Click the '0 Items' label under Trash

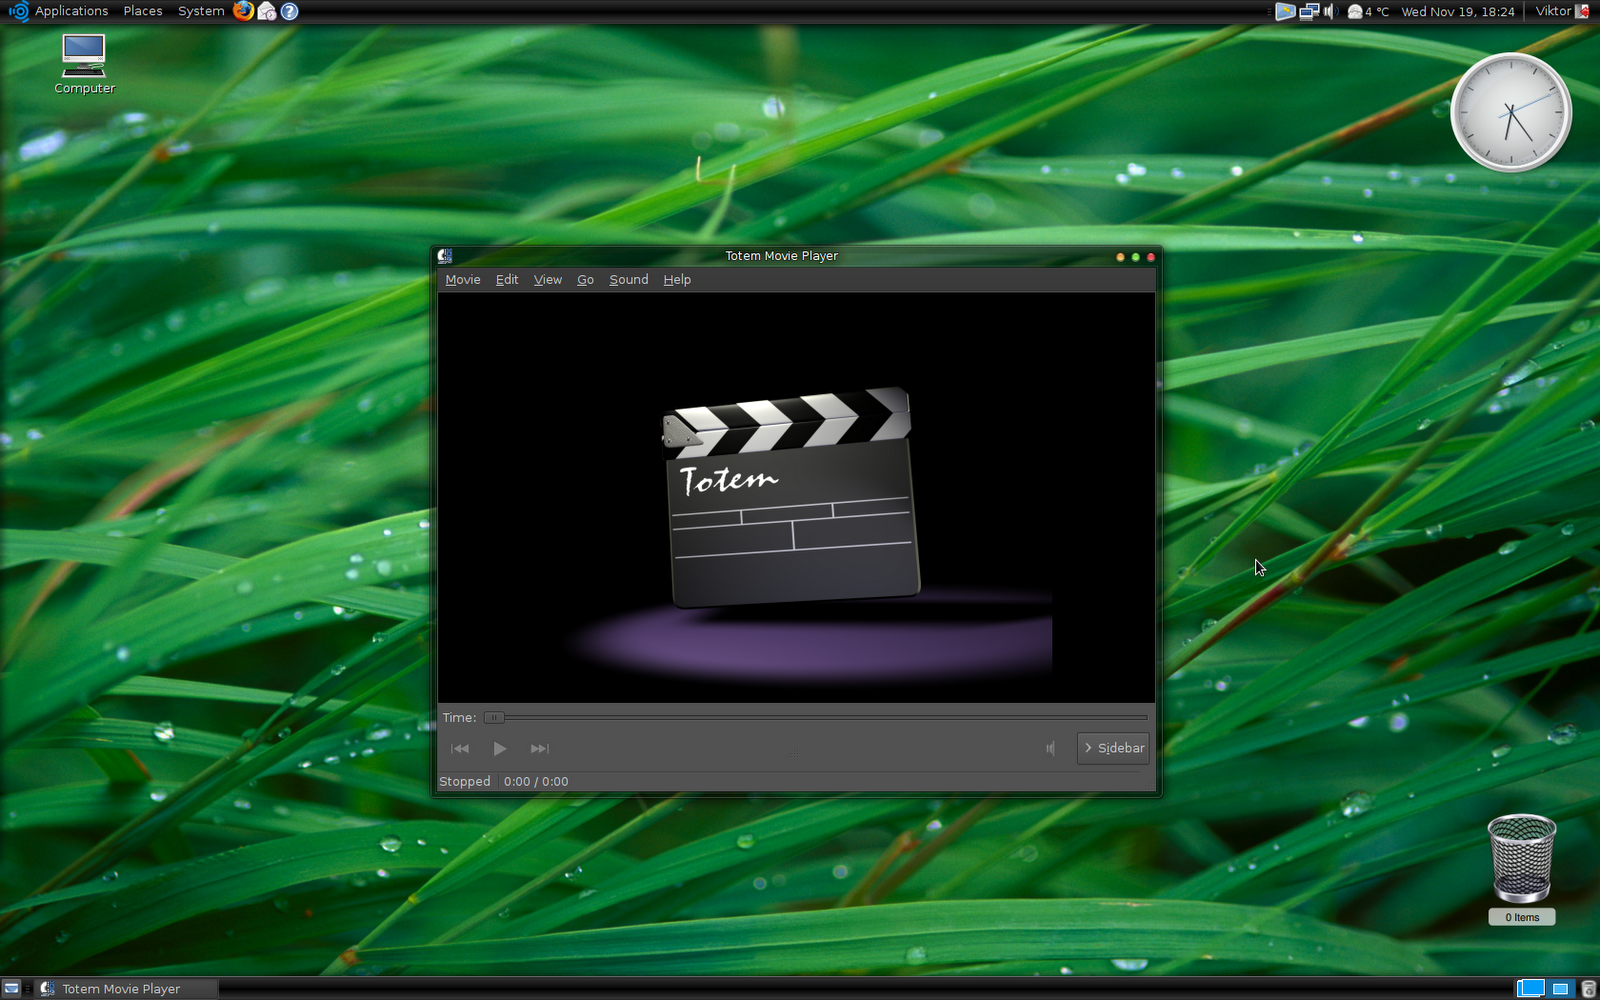click(x=1522, y=917)
